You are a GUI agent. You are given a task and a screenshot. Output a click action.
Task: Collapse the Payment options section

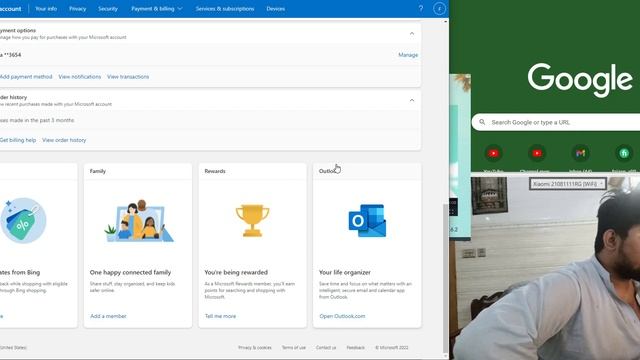tap(412, 33)
